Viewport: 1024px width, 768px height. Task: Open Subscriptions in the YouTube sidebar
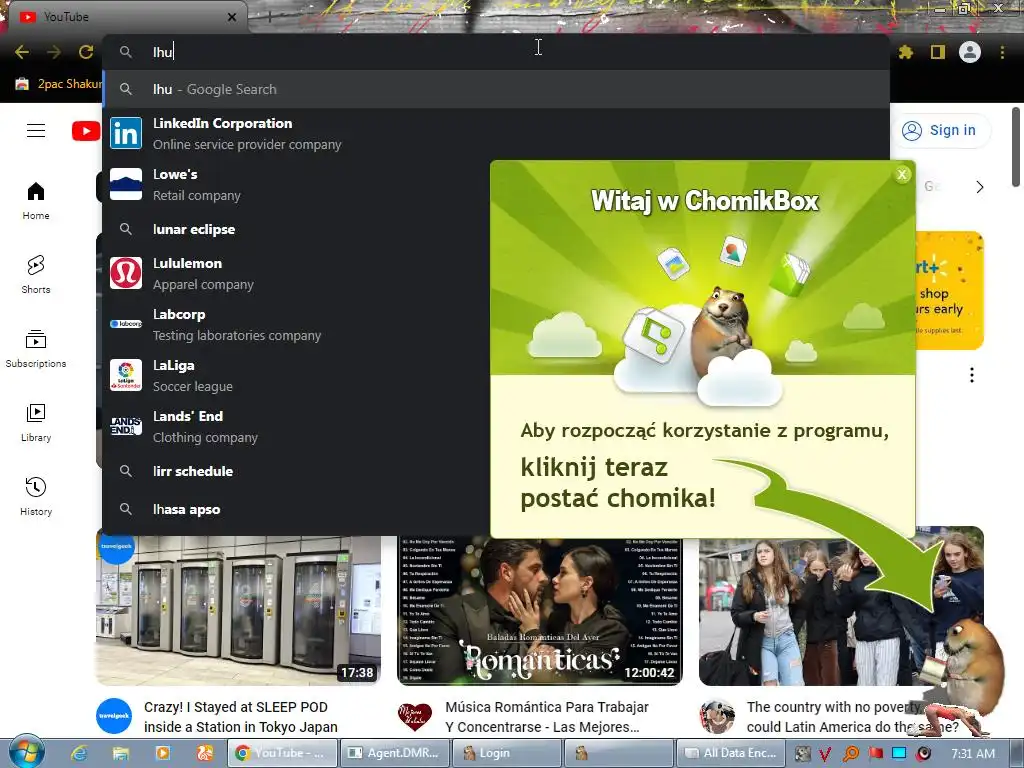36,349
